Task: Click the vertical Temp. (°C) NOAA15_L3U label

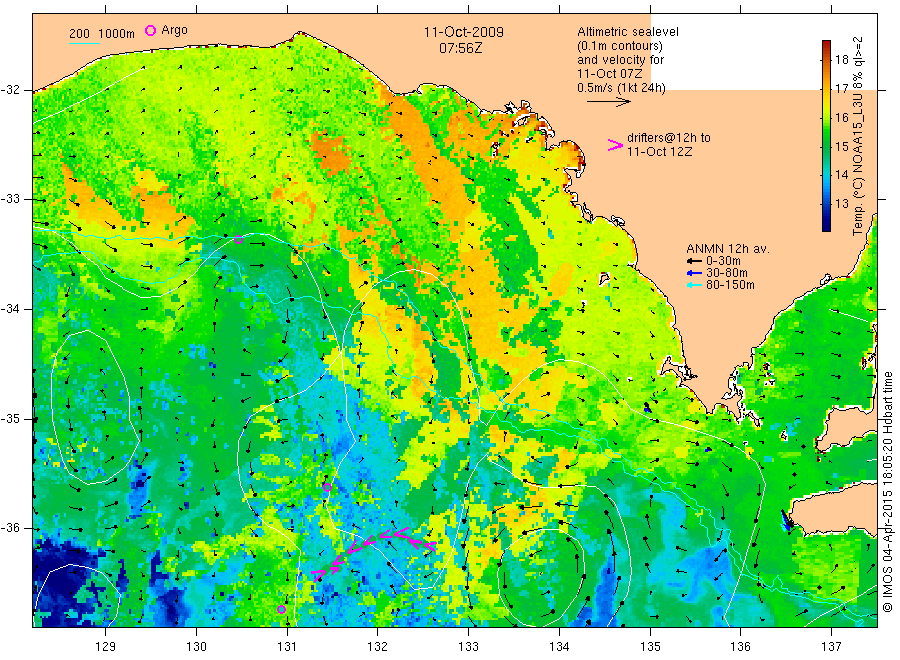Action: 858,136
